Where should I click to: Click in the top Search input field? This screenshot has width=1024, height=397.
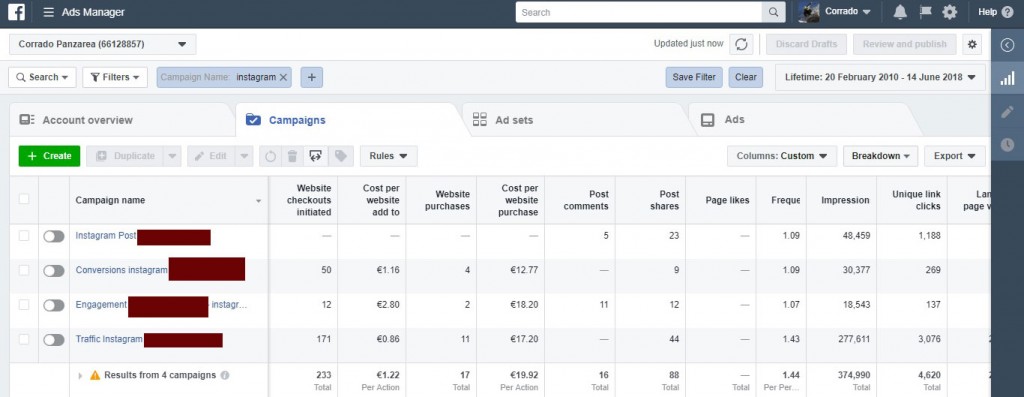pyautogui.click(x=639, y=12)
